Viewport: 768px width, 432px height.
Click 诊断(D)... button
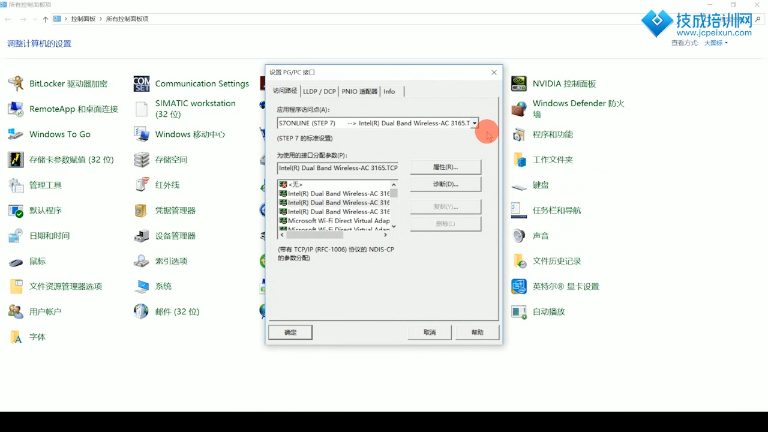point(445,184)
